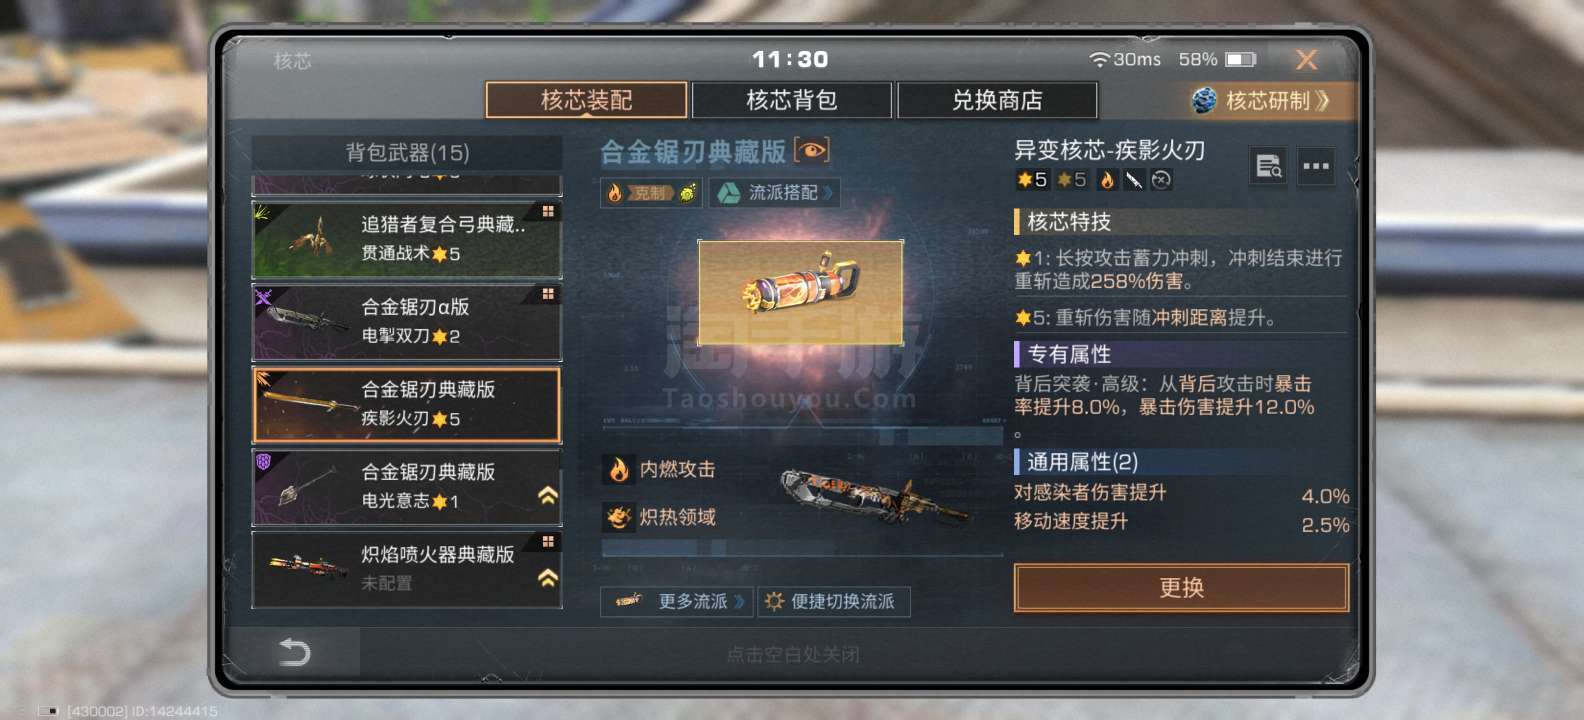The height and width of the screenshot is (720, 1584).
Task: Close the panel with the orange X
Action: click(x=1306, y=60)
